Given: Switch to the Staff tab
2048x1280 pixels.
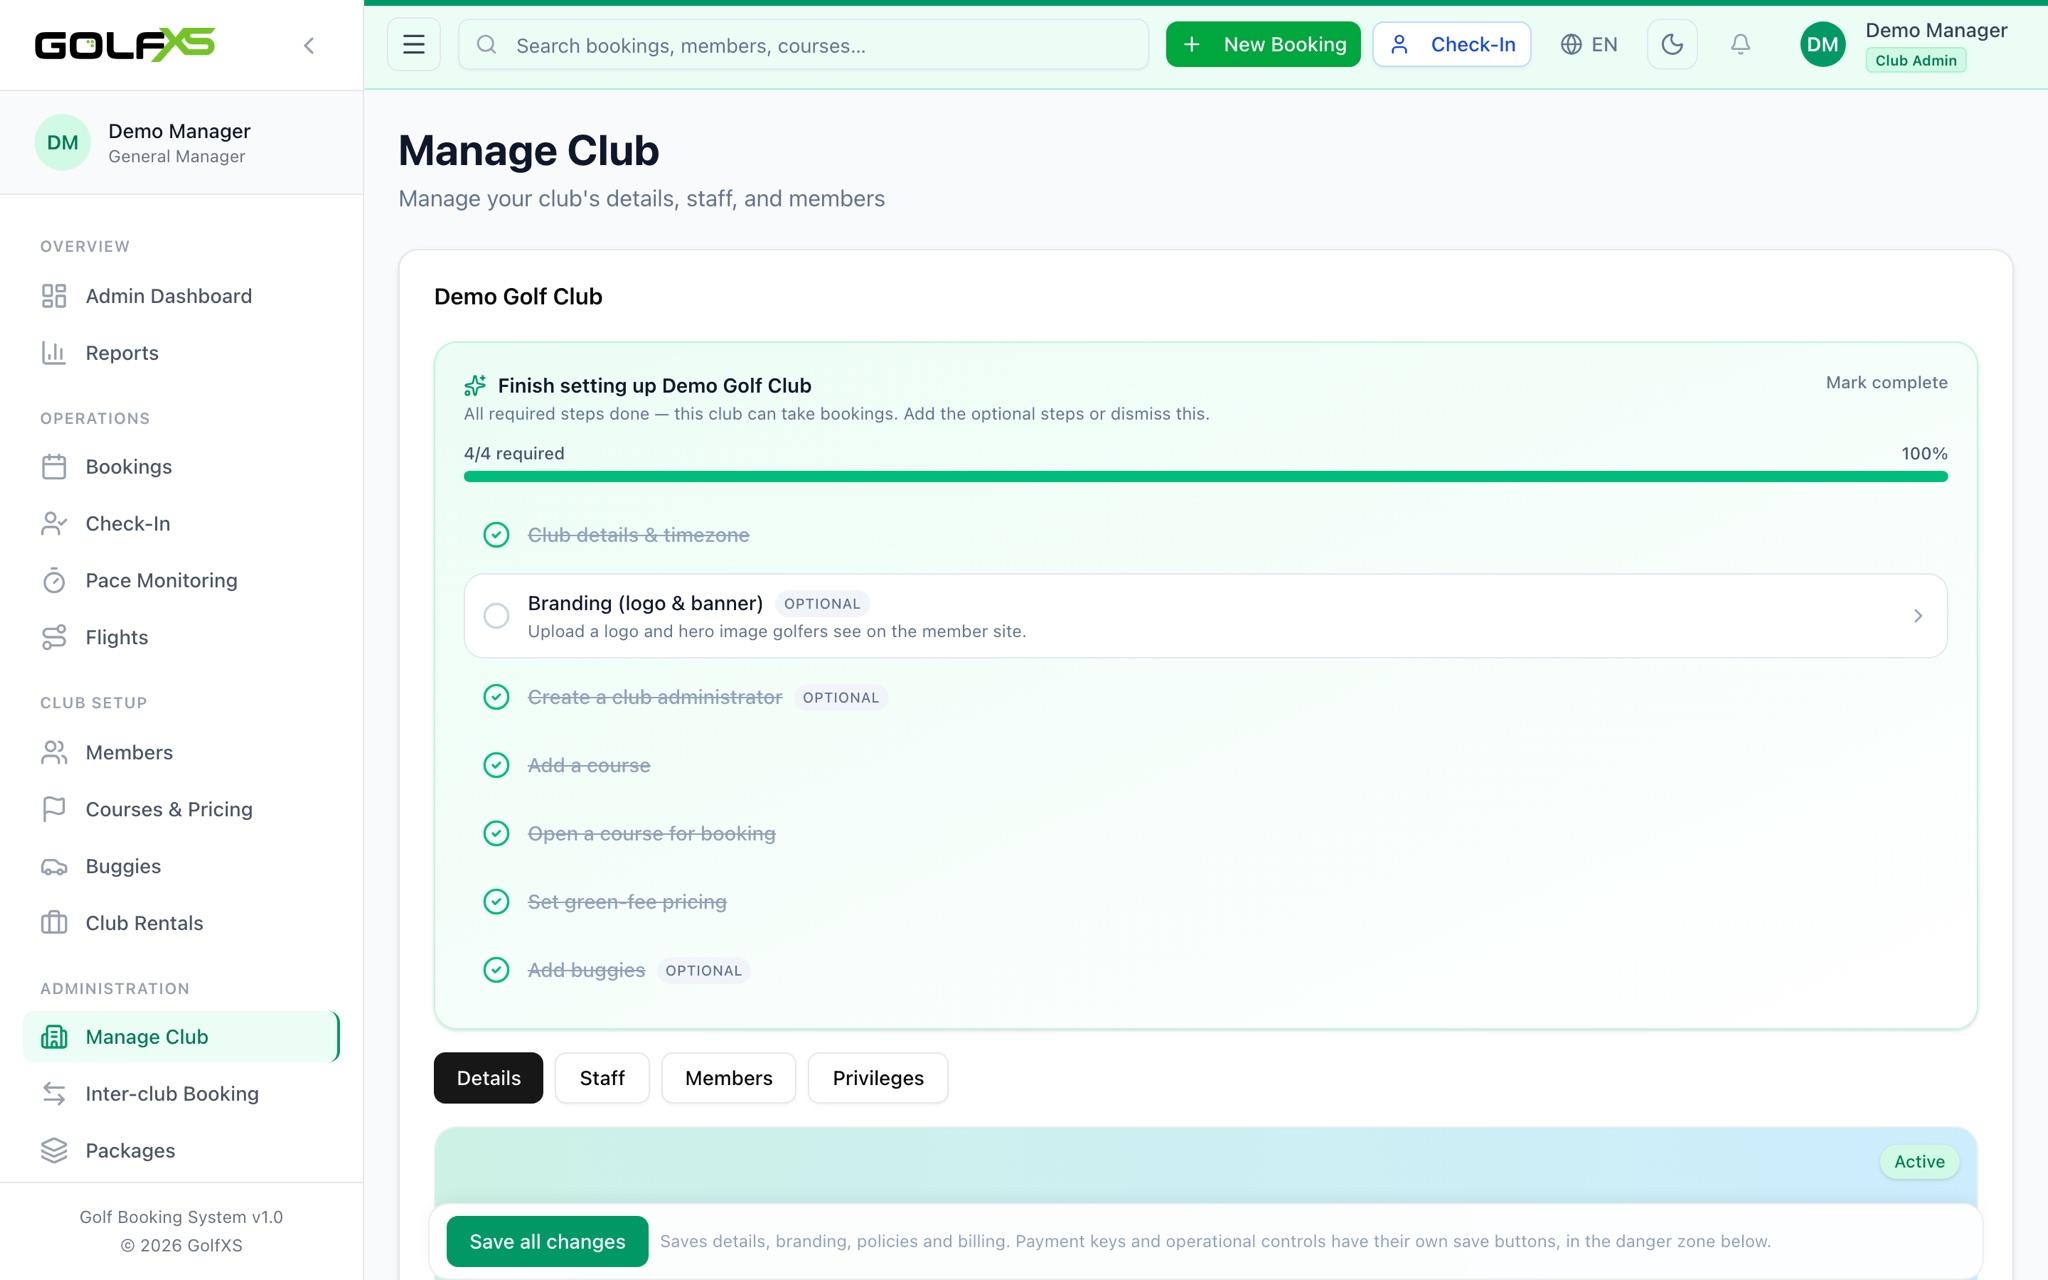Looking at the screenshot, I should 602,1078.
